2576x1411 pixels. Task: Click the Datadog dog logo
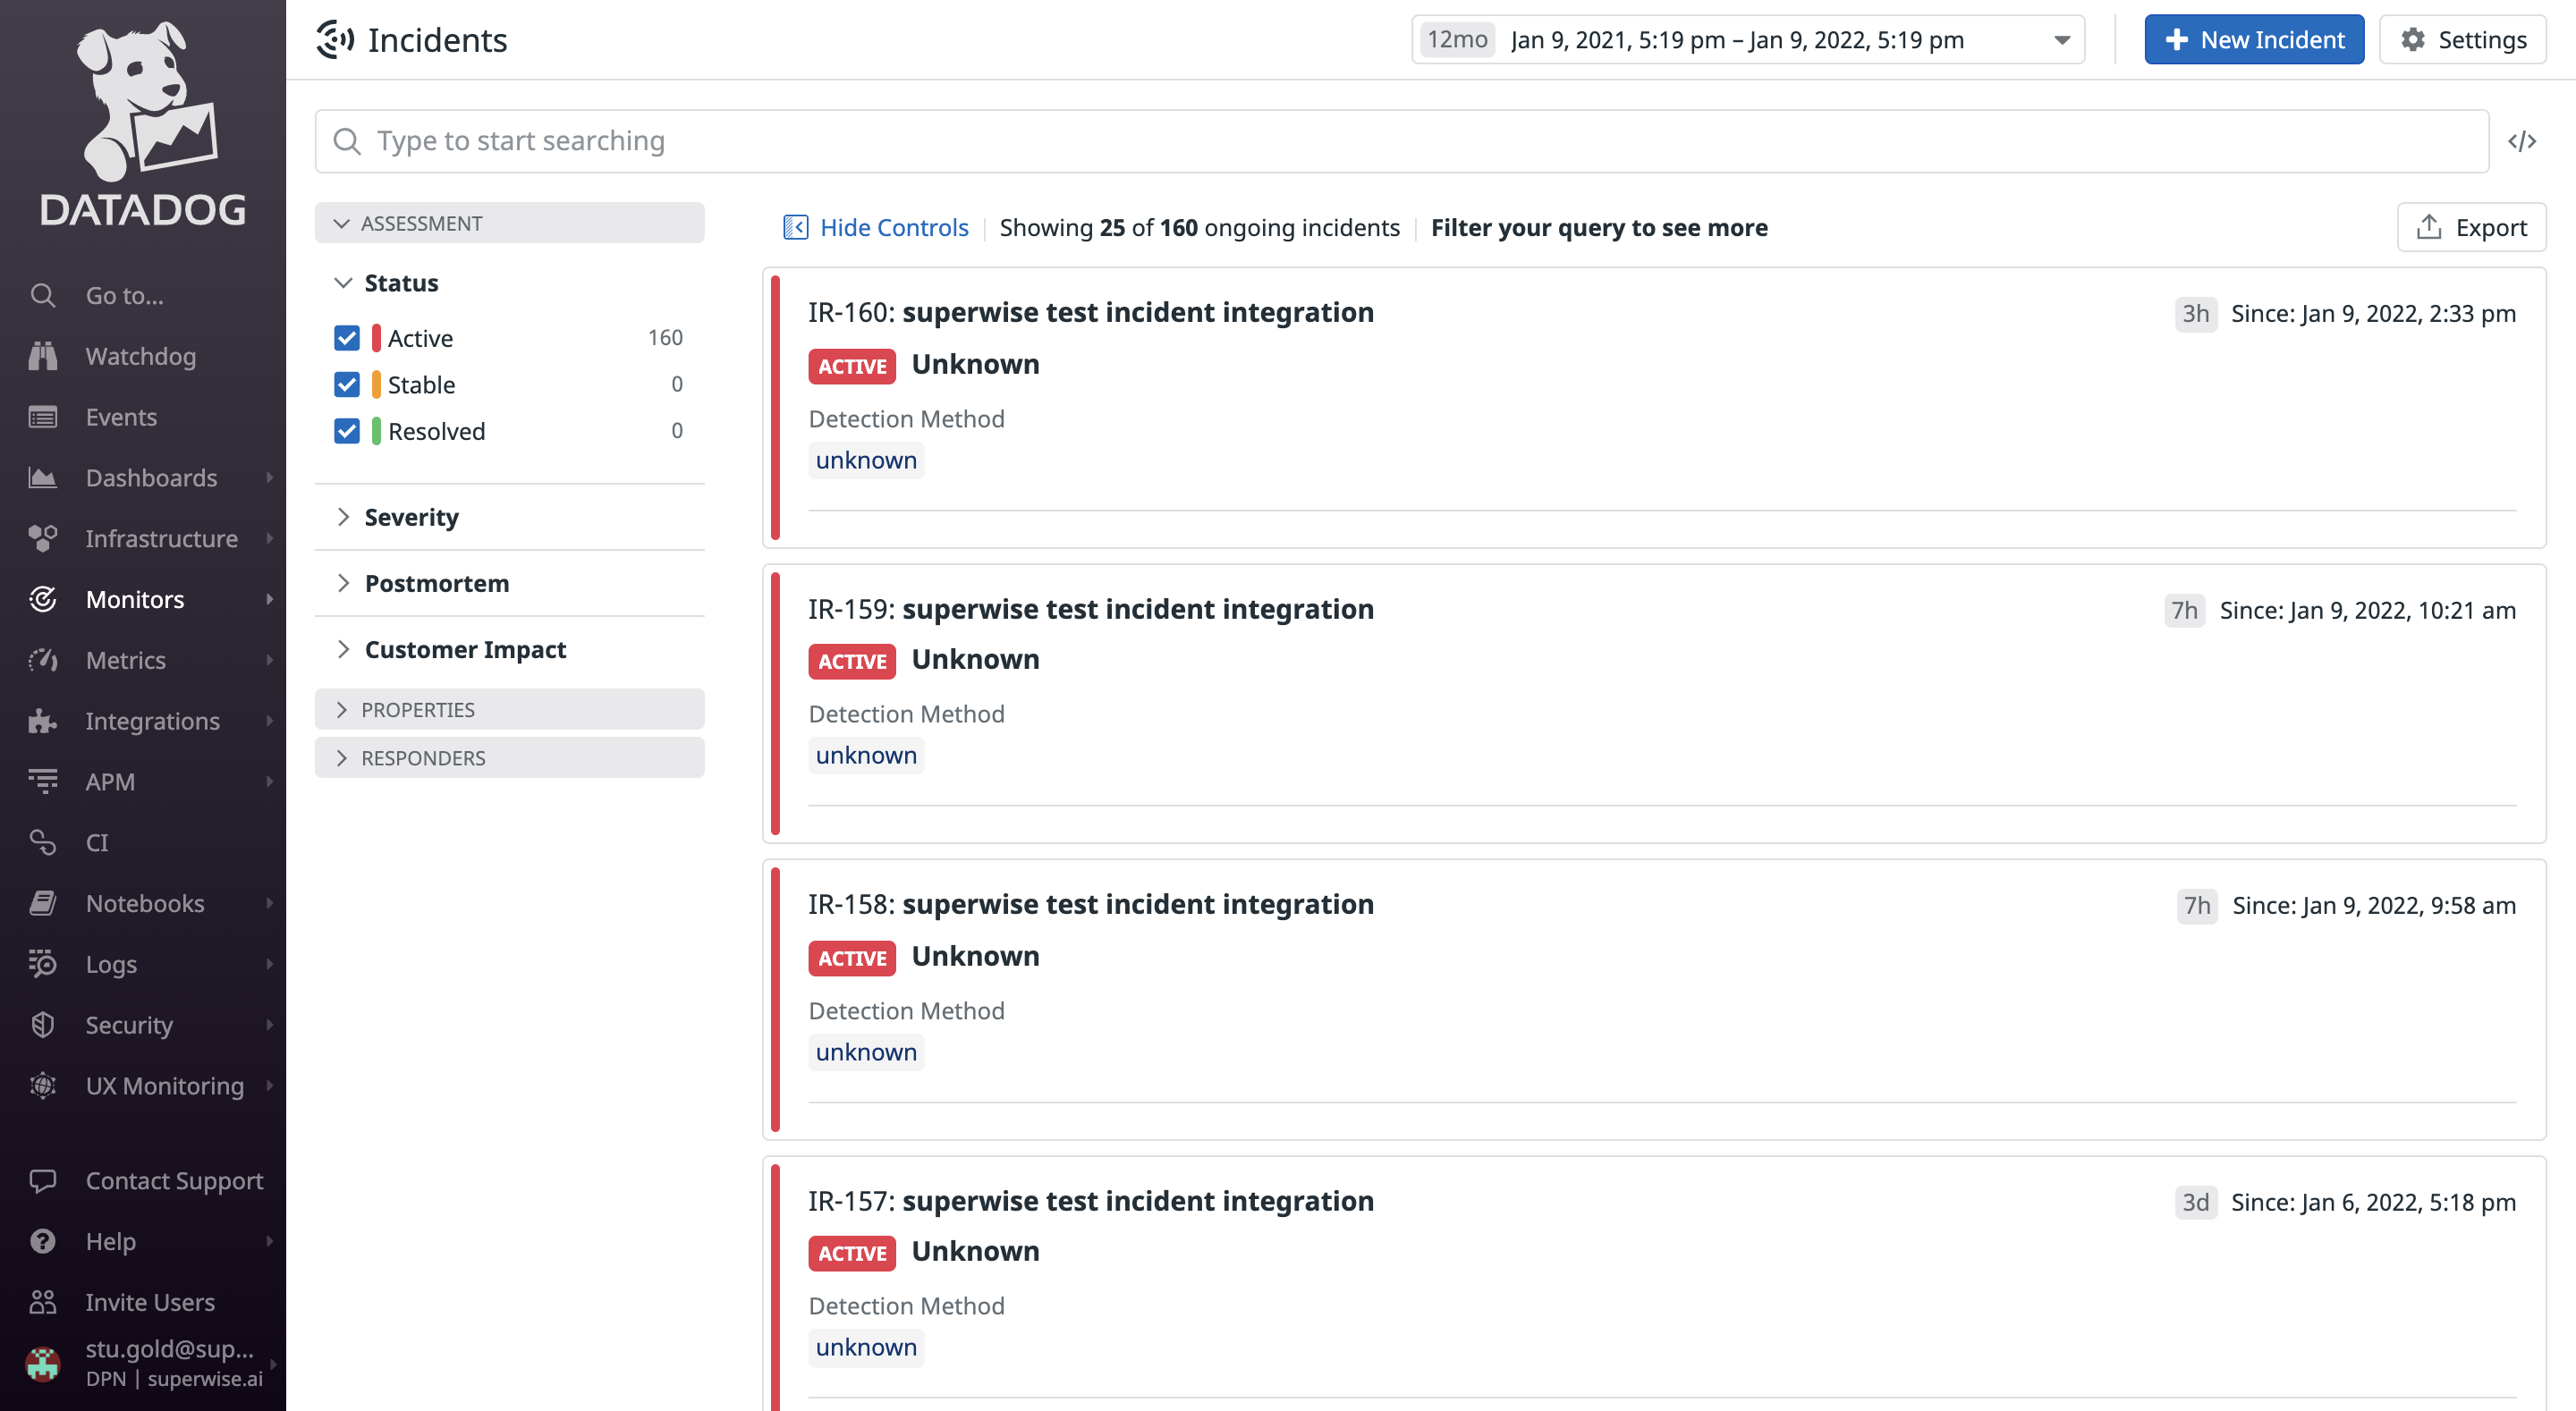(143, 100)
